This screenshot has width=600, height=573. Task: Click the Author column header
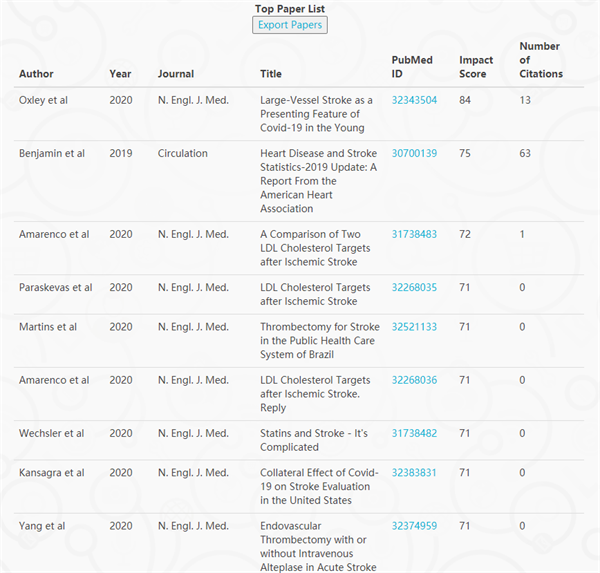pos(36,74)
